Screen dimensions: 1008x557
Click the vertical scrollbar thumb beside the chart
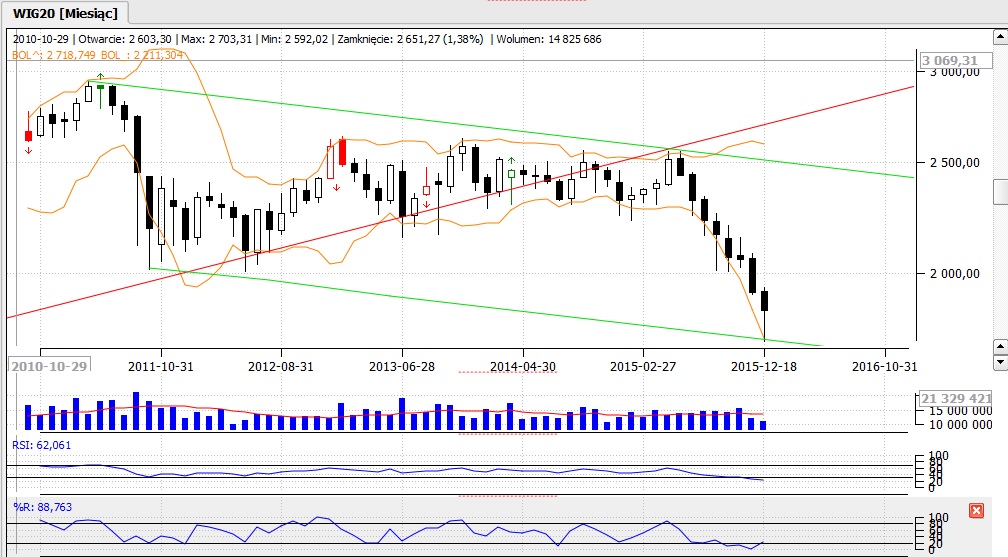point(1000,192)
